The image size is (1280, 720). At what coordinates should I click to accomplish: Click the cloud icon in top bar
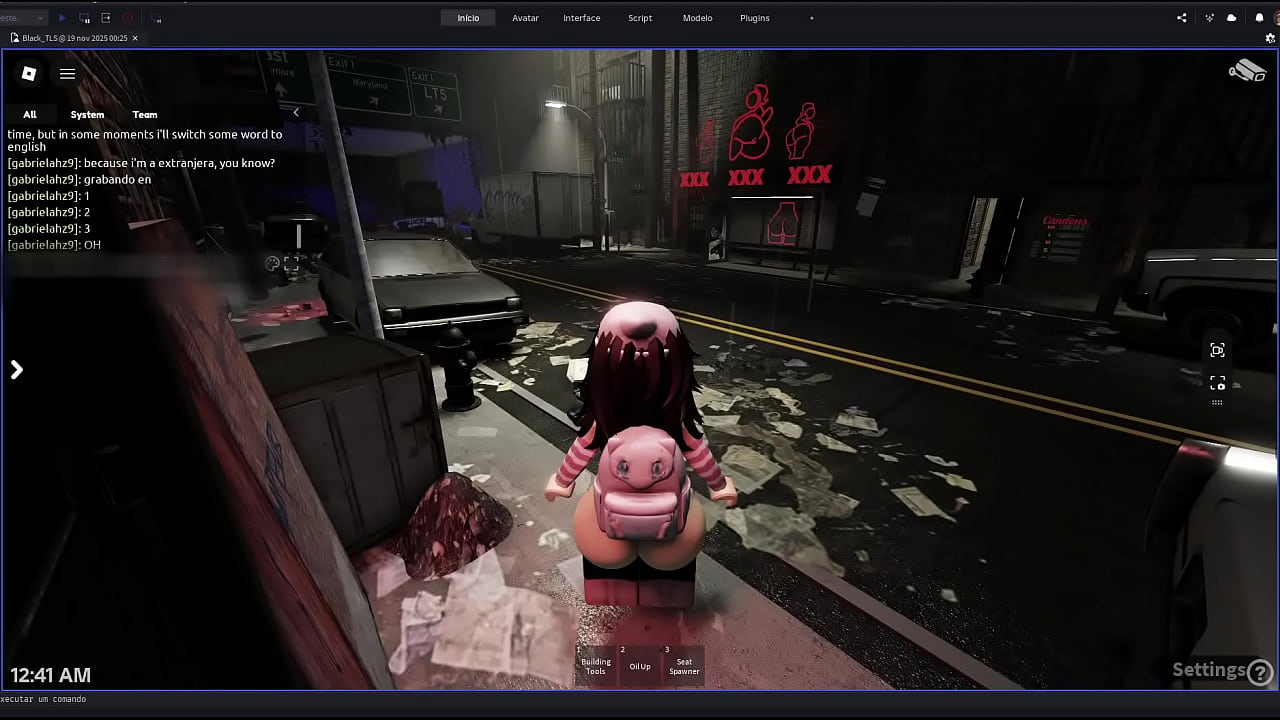[1231, 18]
